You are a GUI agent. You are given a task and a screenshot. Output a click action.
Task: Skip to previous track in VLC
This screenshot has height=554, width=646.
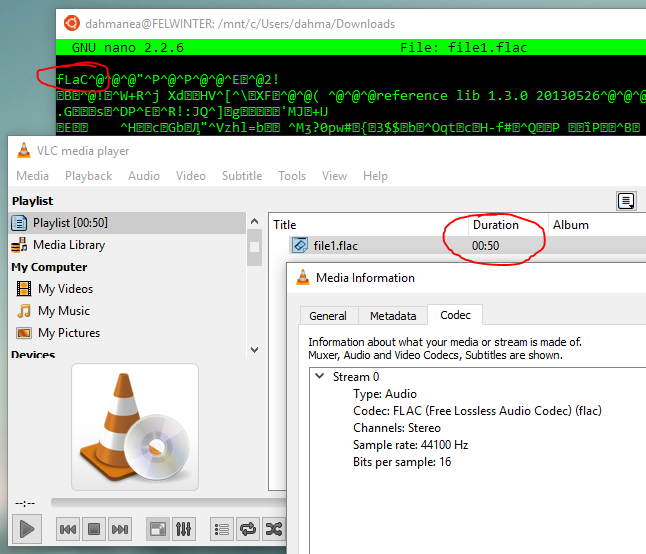(x=68, y=529)
